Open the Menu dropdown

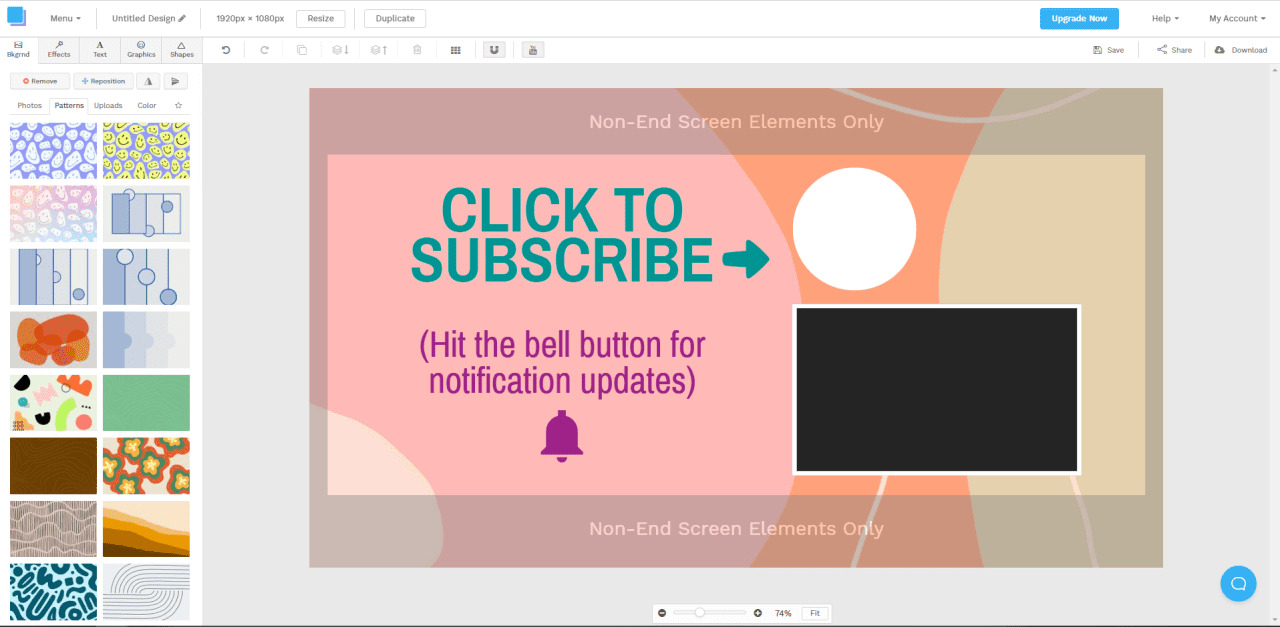[65, 17]
